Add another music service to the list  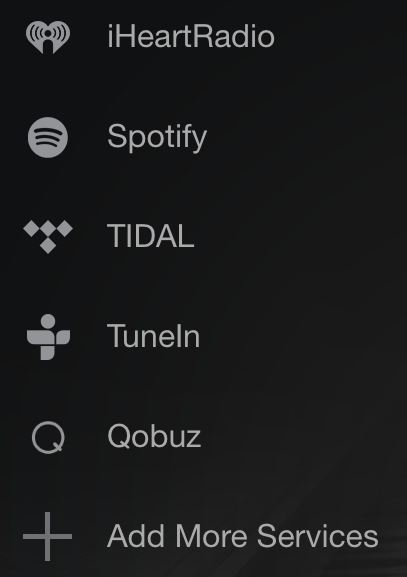click(204, 536)
